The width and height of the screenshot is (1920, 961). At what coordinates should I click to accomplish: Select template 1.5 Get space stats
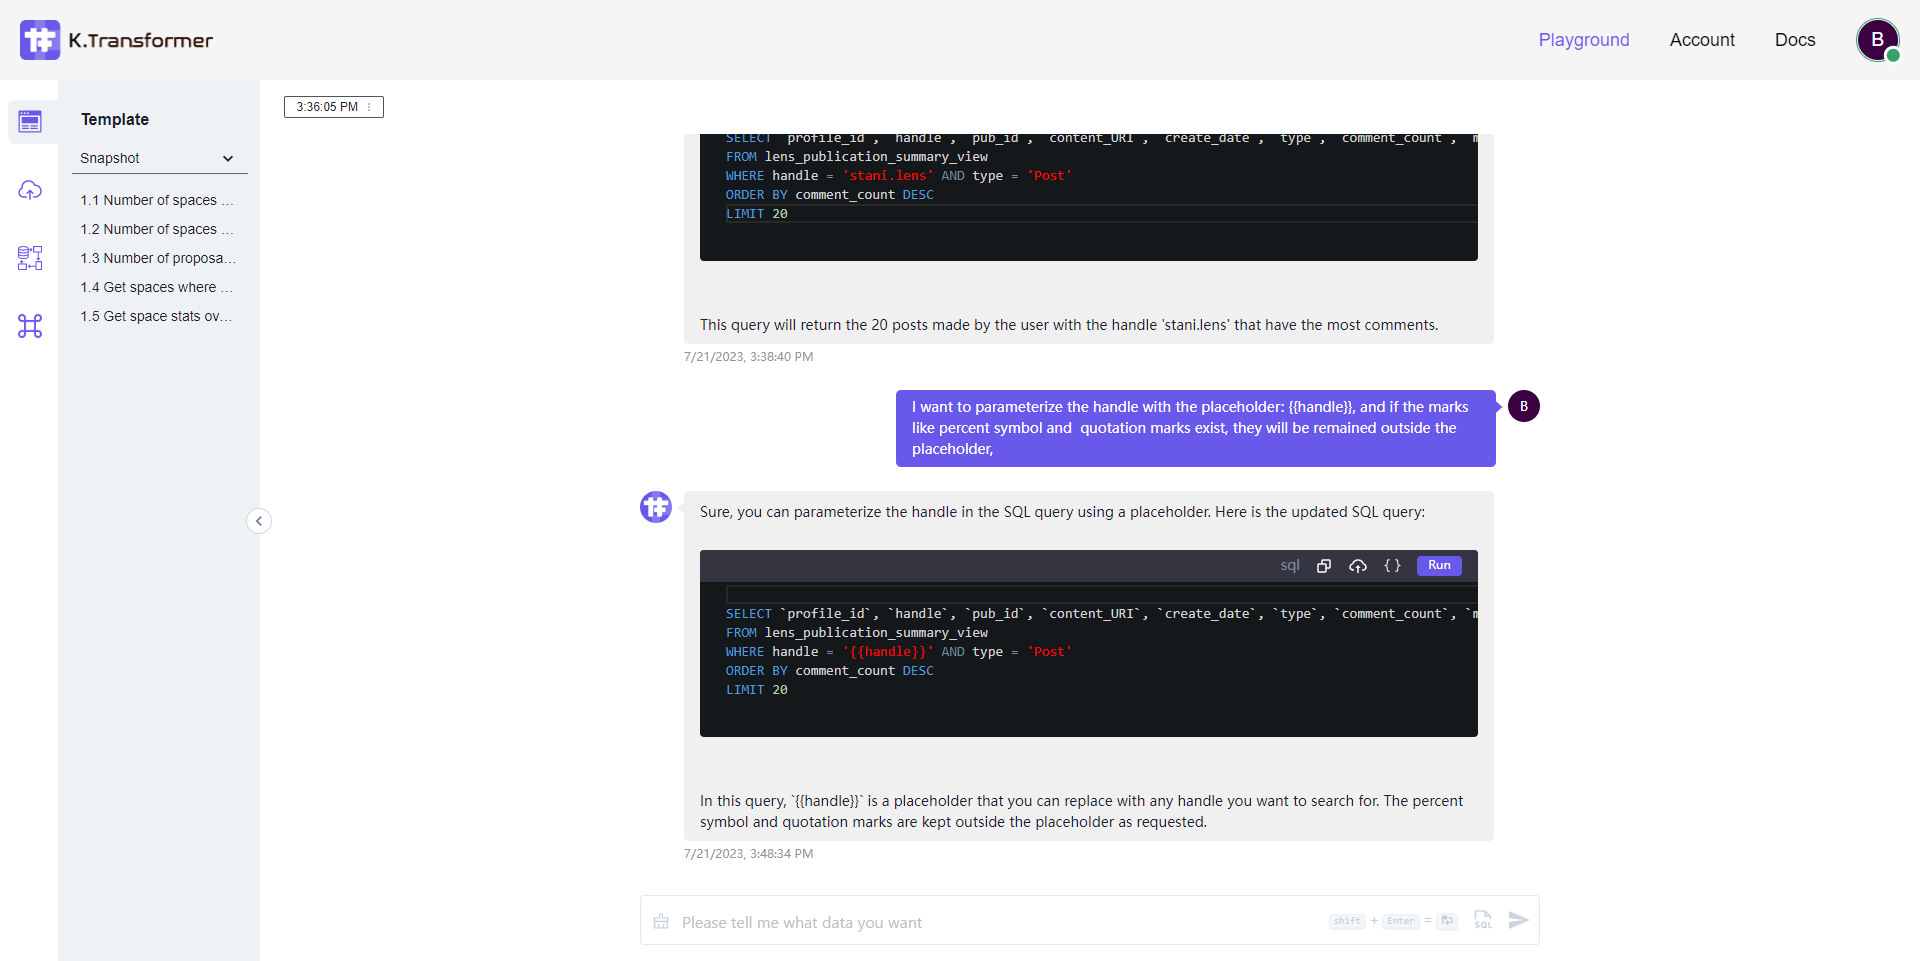156,316
